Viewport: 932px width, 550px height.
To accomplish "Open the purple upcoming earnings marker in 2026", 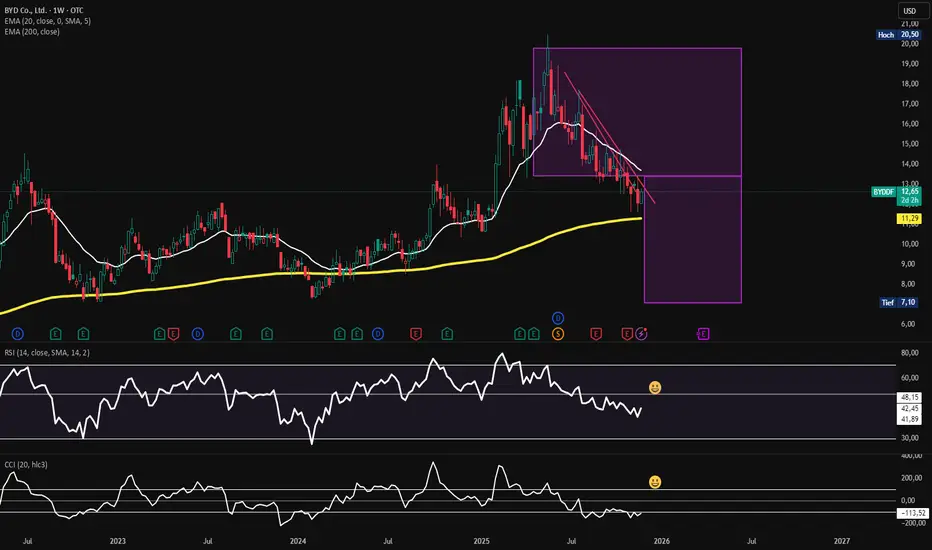I will pos(703,334).
